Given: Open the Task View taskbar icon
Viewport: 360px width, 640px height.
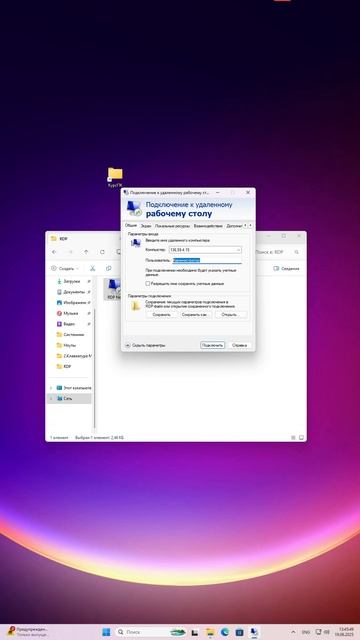Looking at the screenshot, I should (196, 632).
